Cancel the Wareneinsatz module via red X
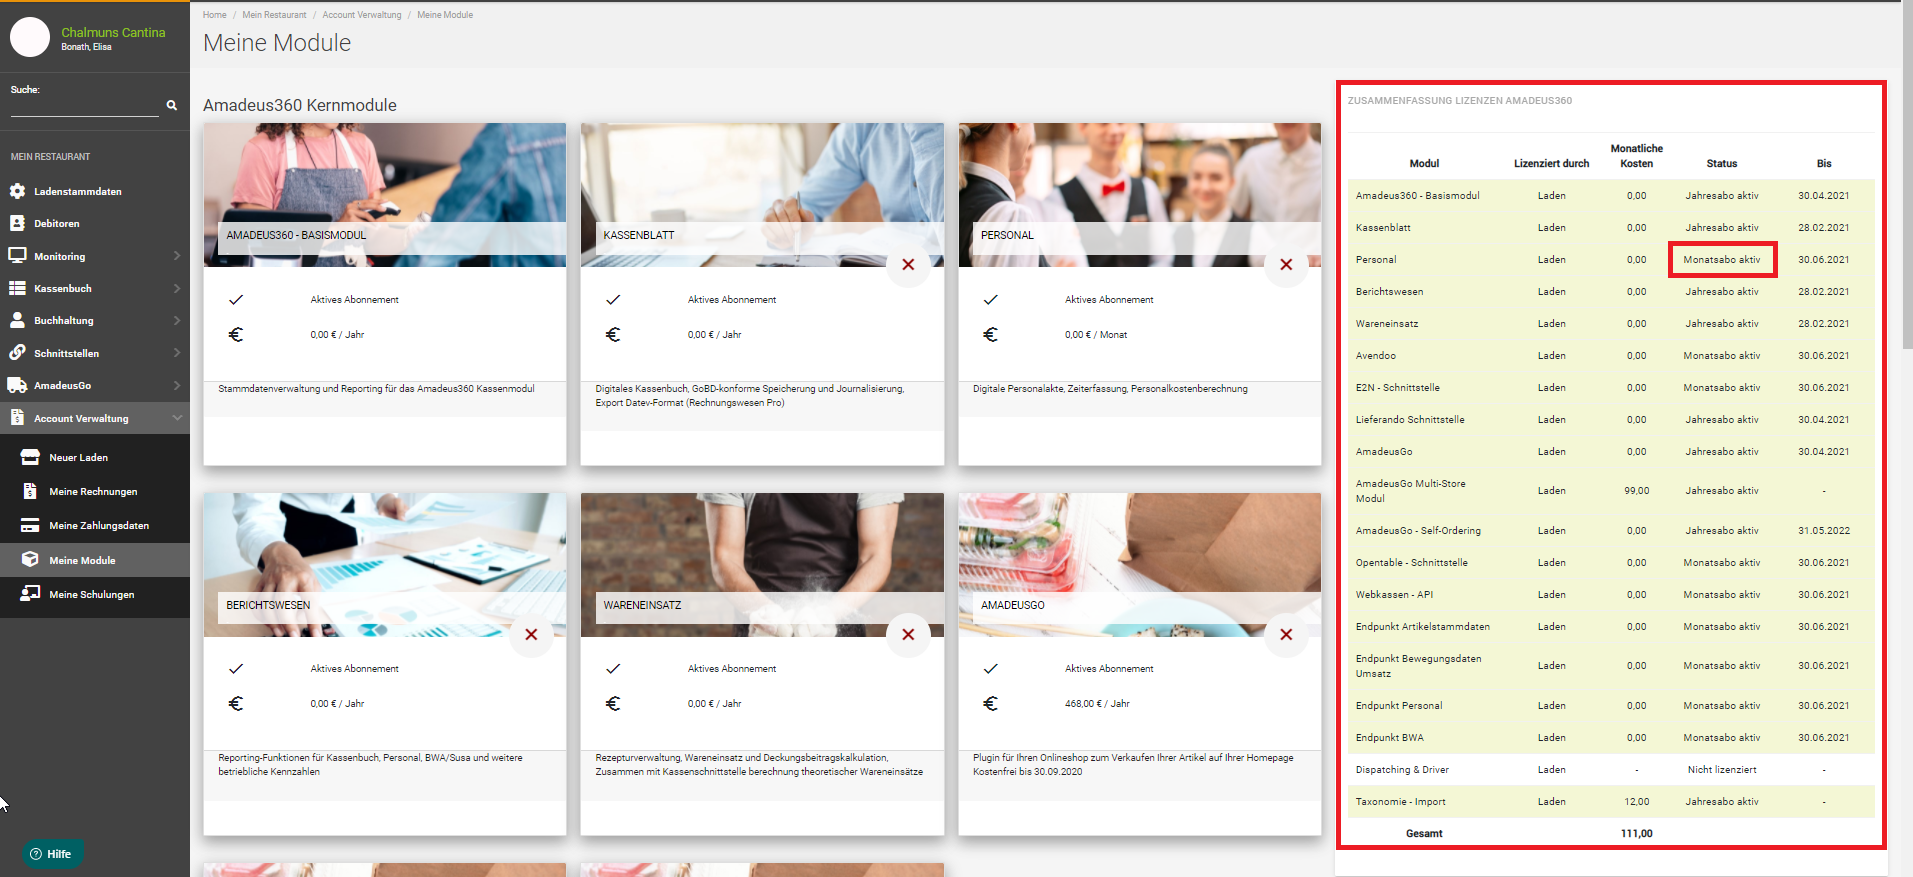Image resolution: width=1913 pixels, height=877 pixels. [x=908, y=635]
